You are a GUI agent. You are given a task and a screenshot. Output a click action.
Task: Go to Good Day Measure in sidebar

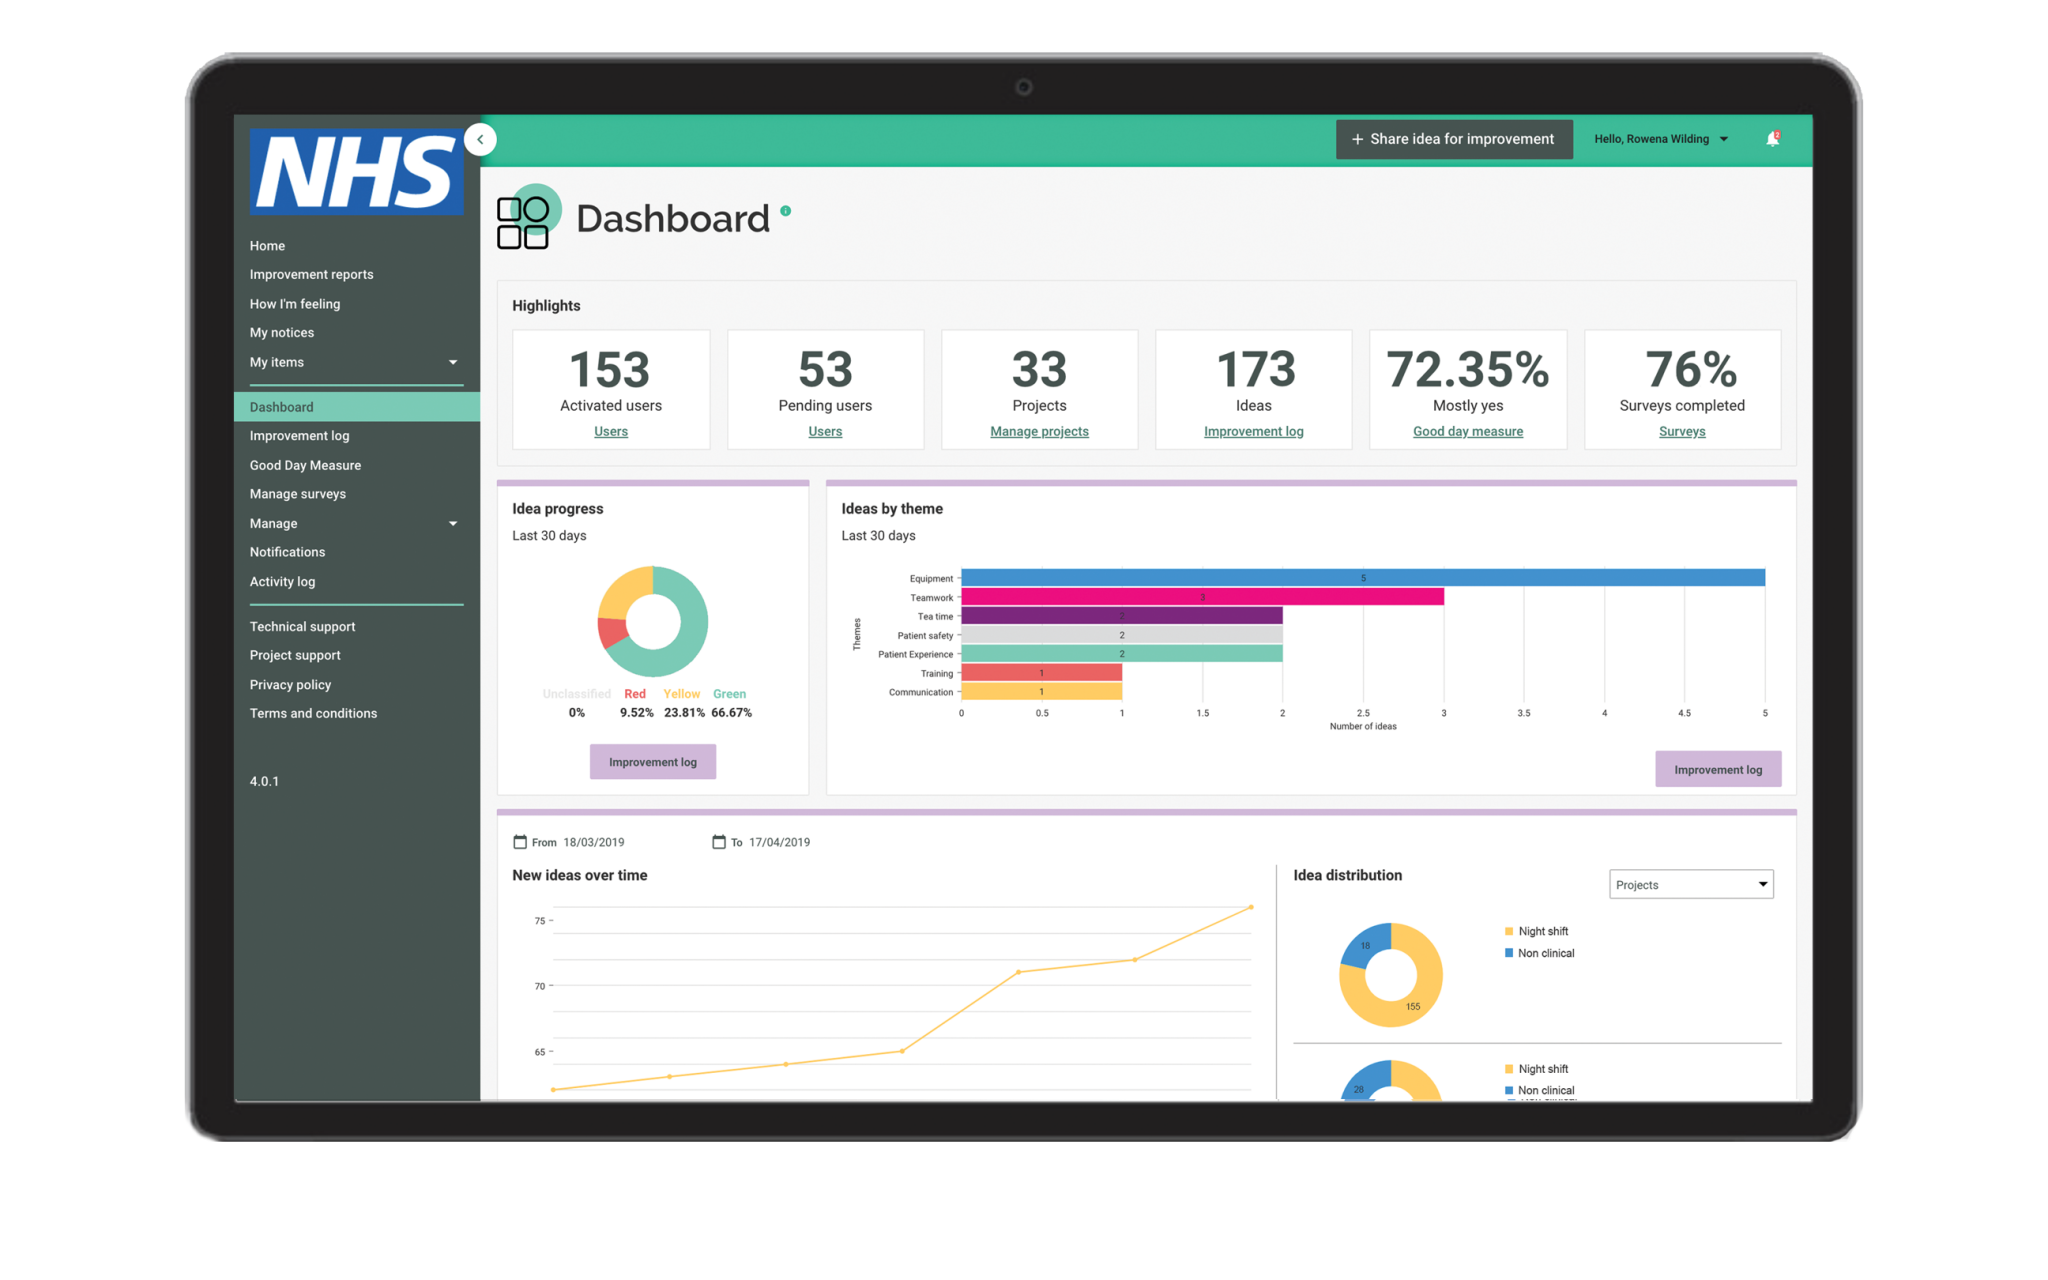click(305, 465)
